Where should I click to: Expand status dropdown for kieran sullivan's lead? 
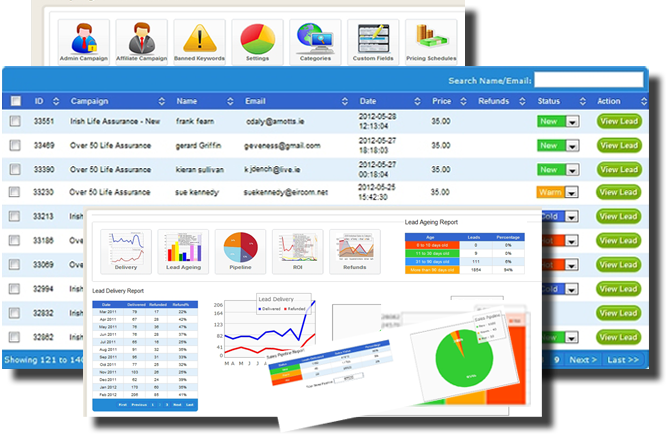pos(573,169)
